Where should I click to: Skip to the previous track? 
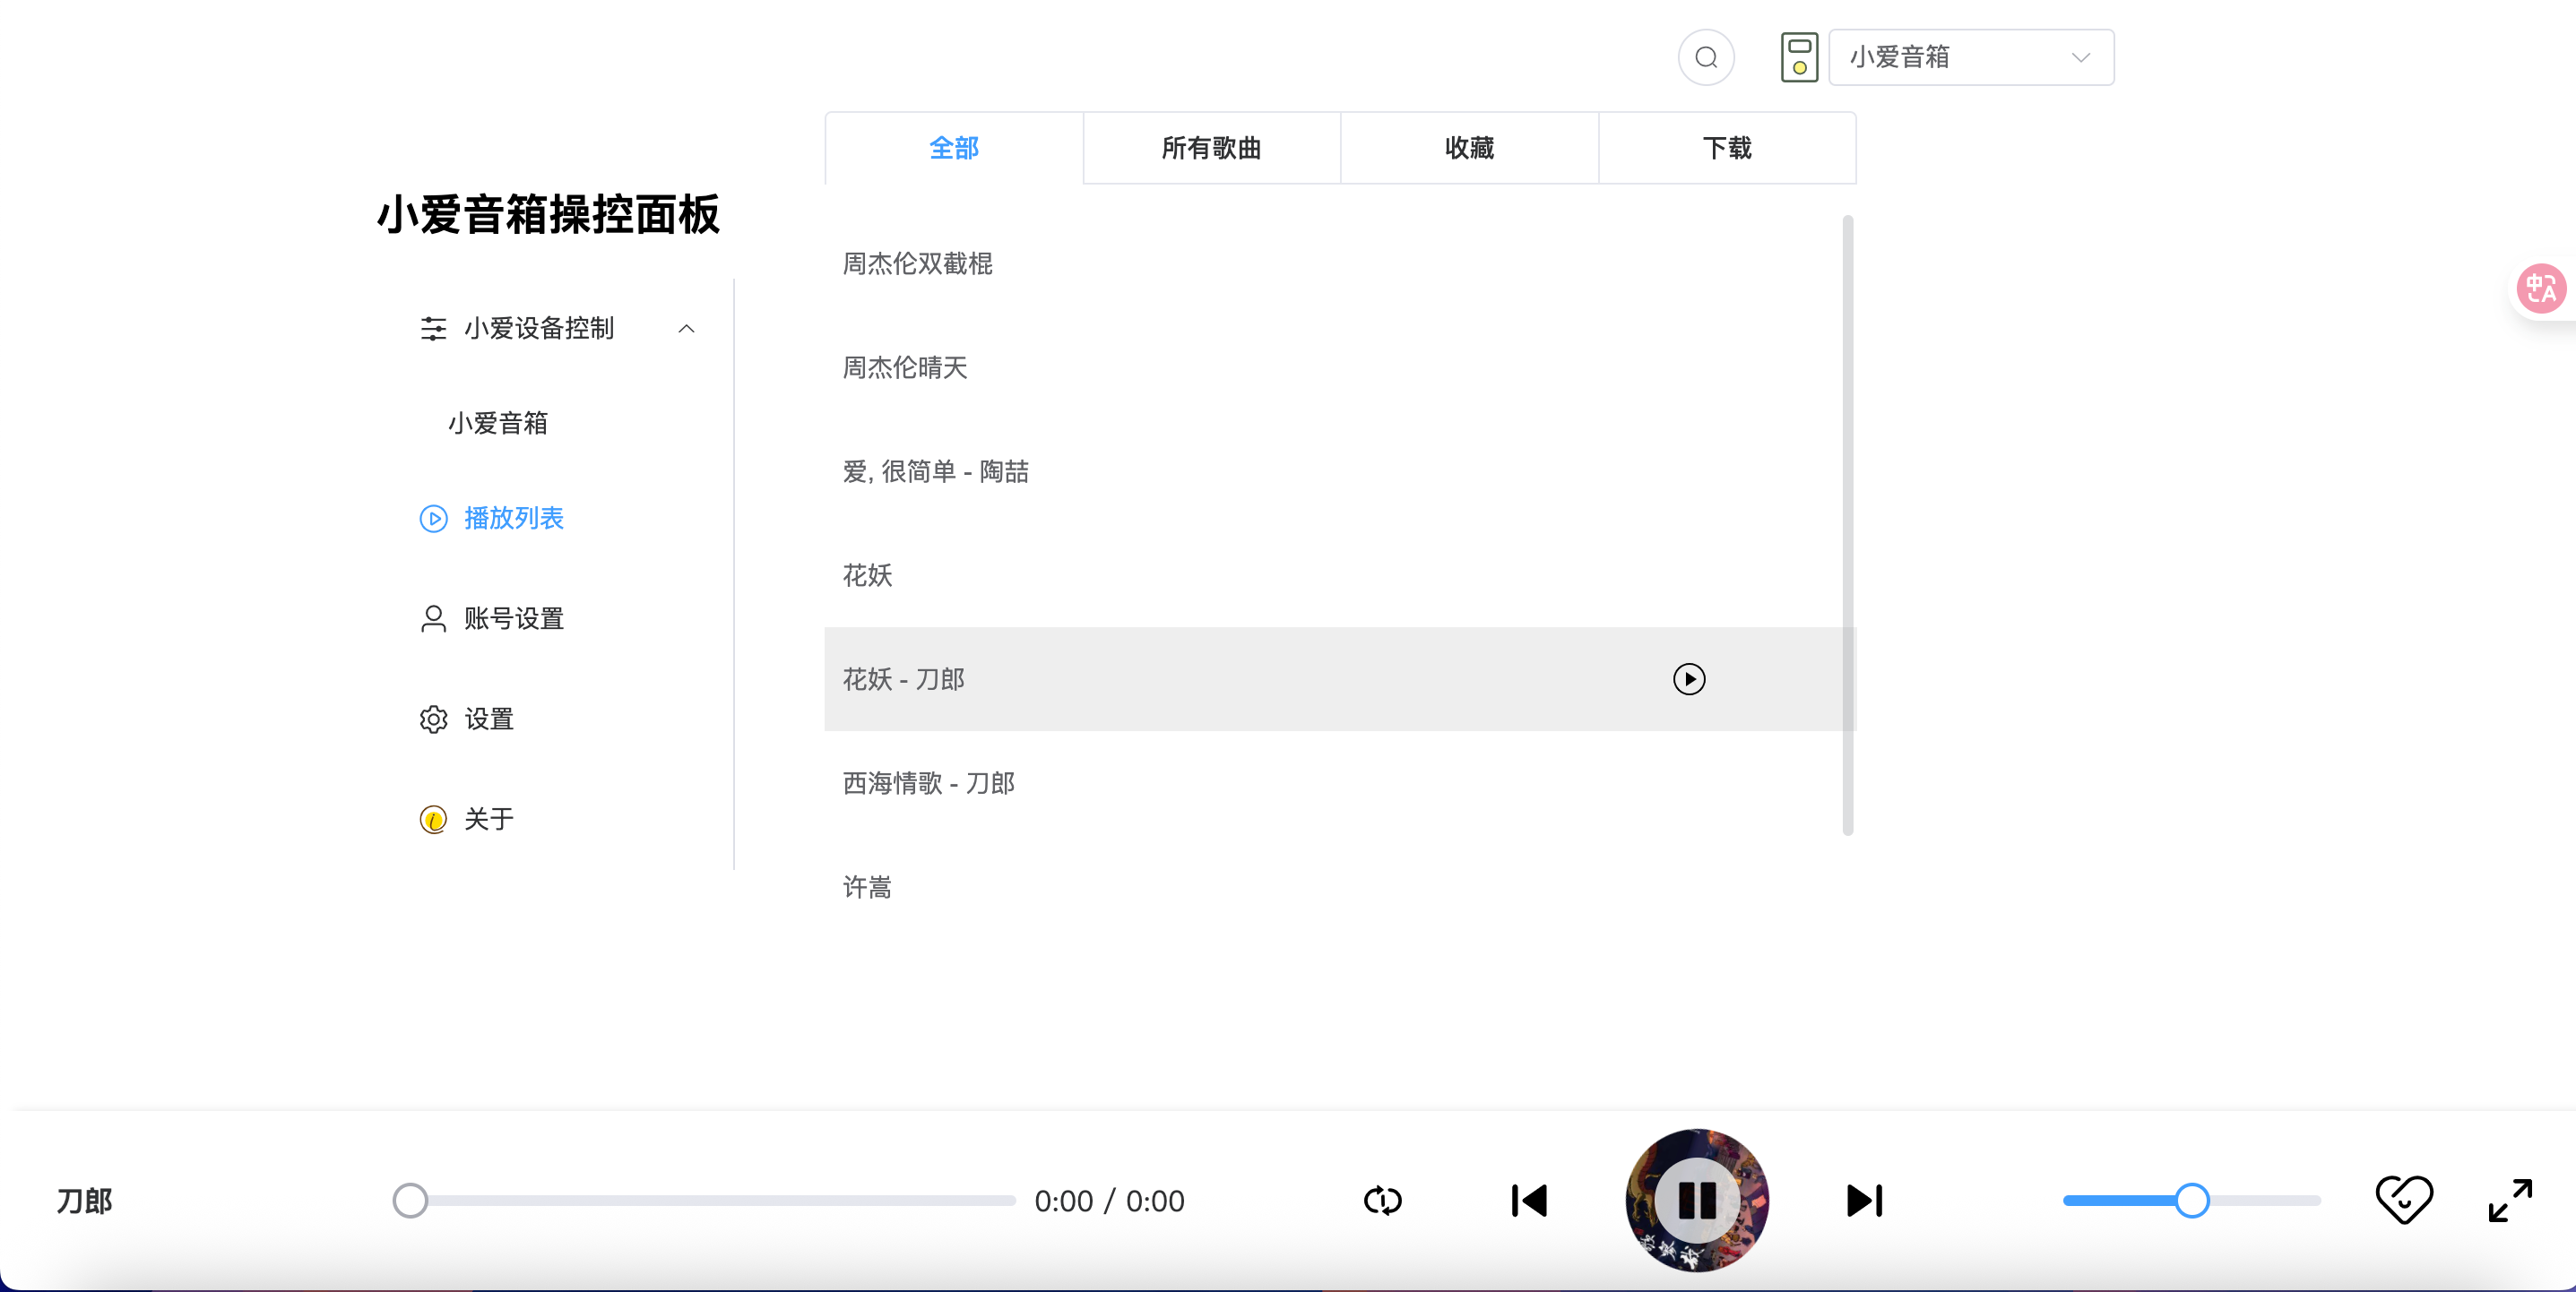[x=1529, y=1200]
